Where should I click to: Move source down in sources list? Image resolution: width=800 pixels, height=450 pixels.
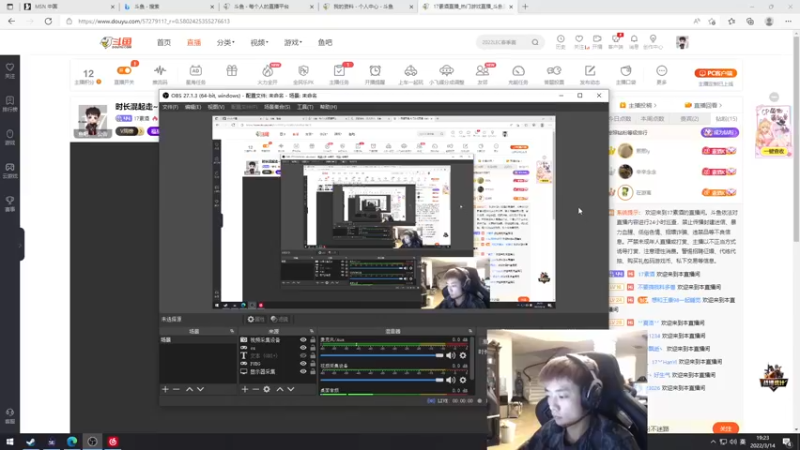(291, 389)
